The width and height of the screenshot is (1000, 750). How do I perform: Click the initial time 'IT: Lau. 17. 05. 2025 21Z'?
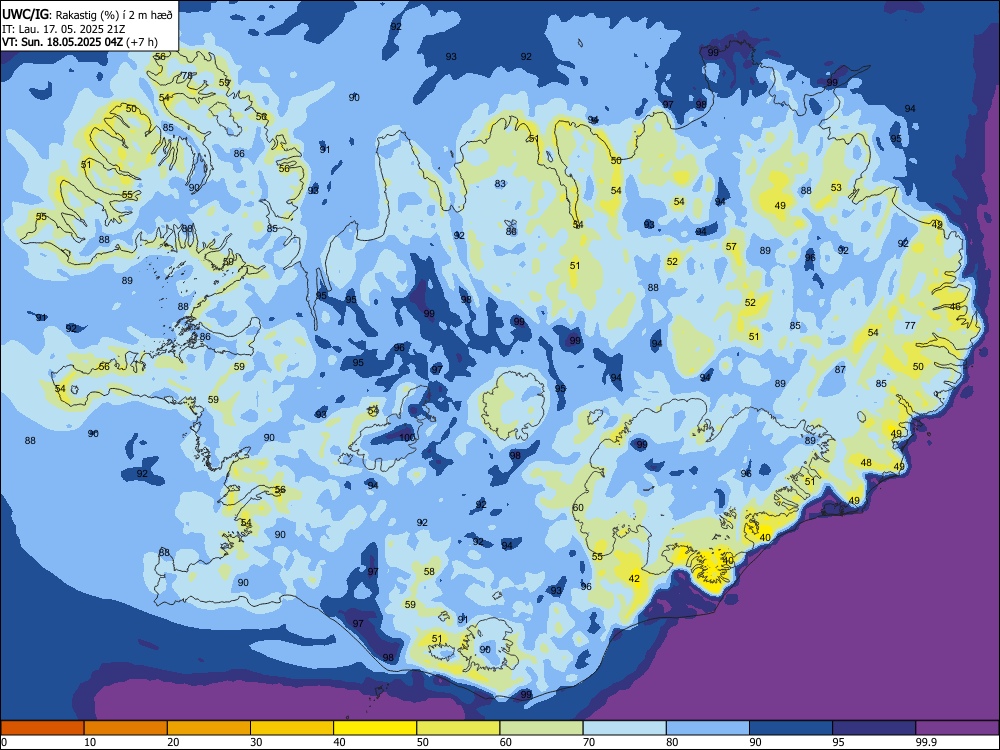[x=63, y=29]
